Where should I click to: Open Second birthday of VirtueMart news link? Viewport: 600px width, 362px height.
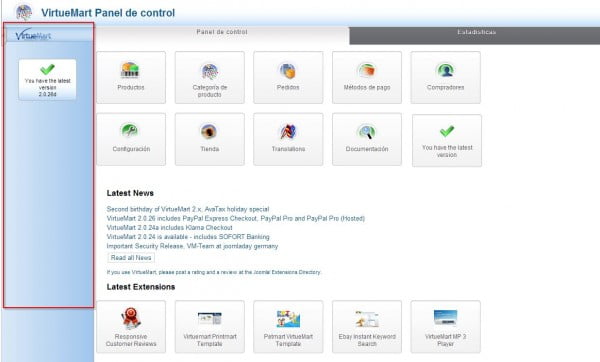pos(188,209)
